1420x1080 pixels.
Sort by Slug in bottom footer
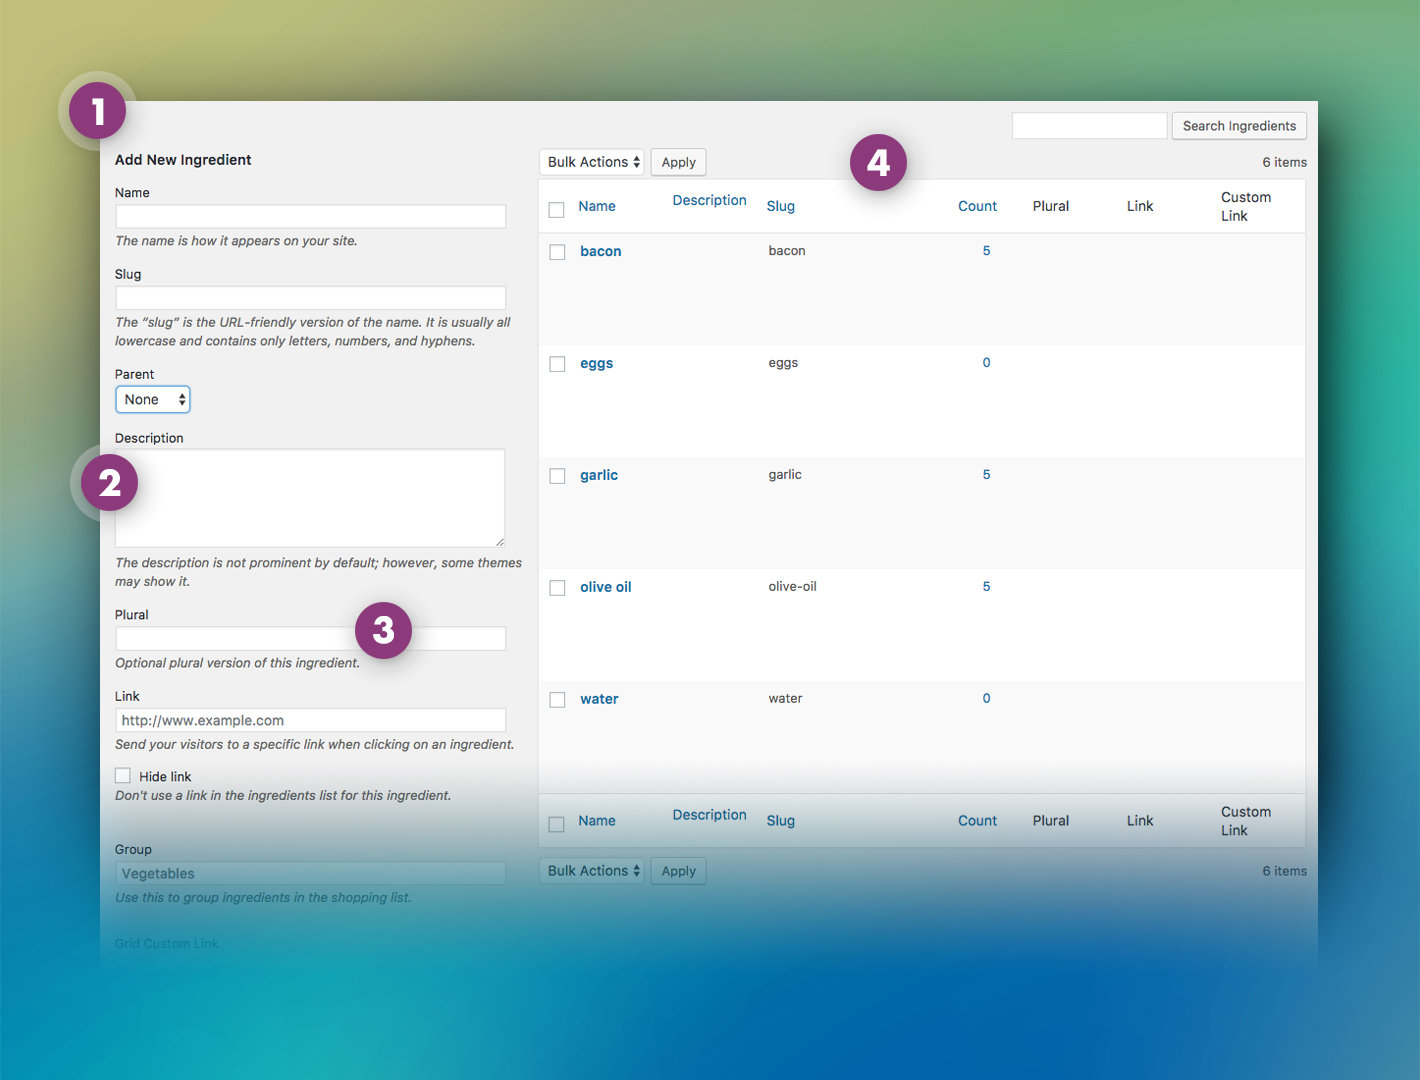781,821
